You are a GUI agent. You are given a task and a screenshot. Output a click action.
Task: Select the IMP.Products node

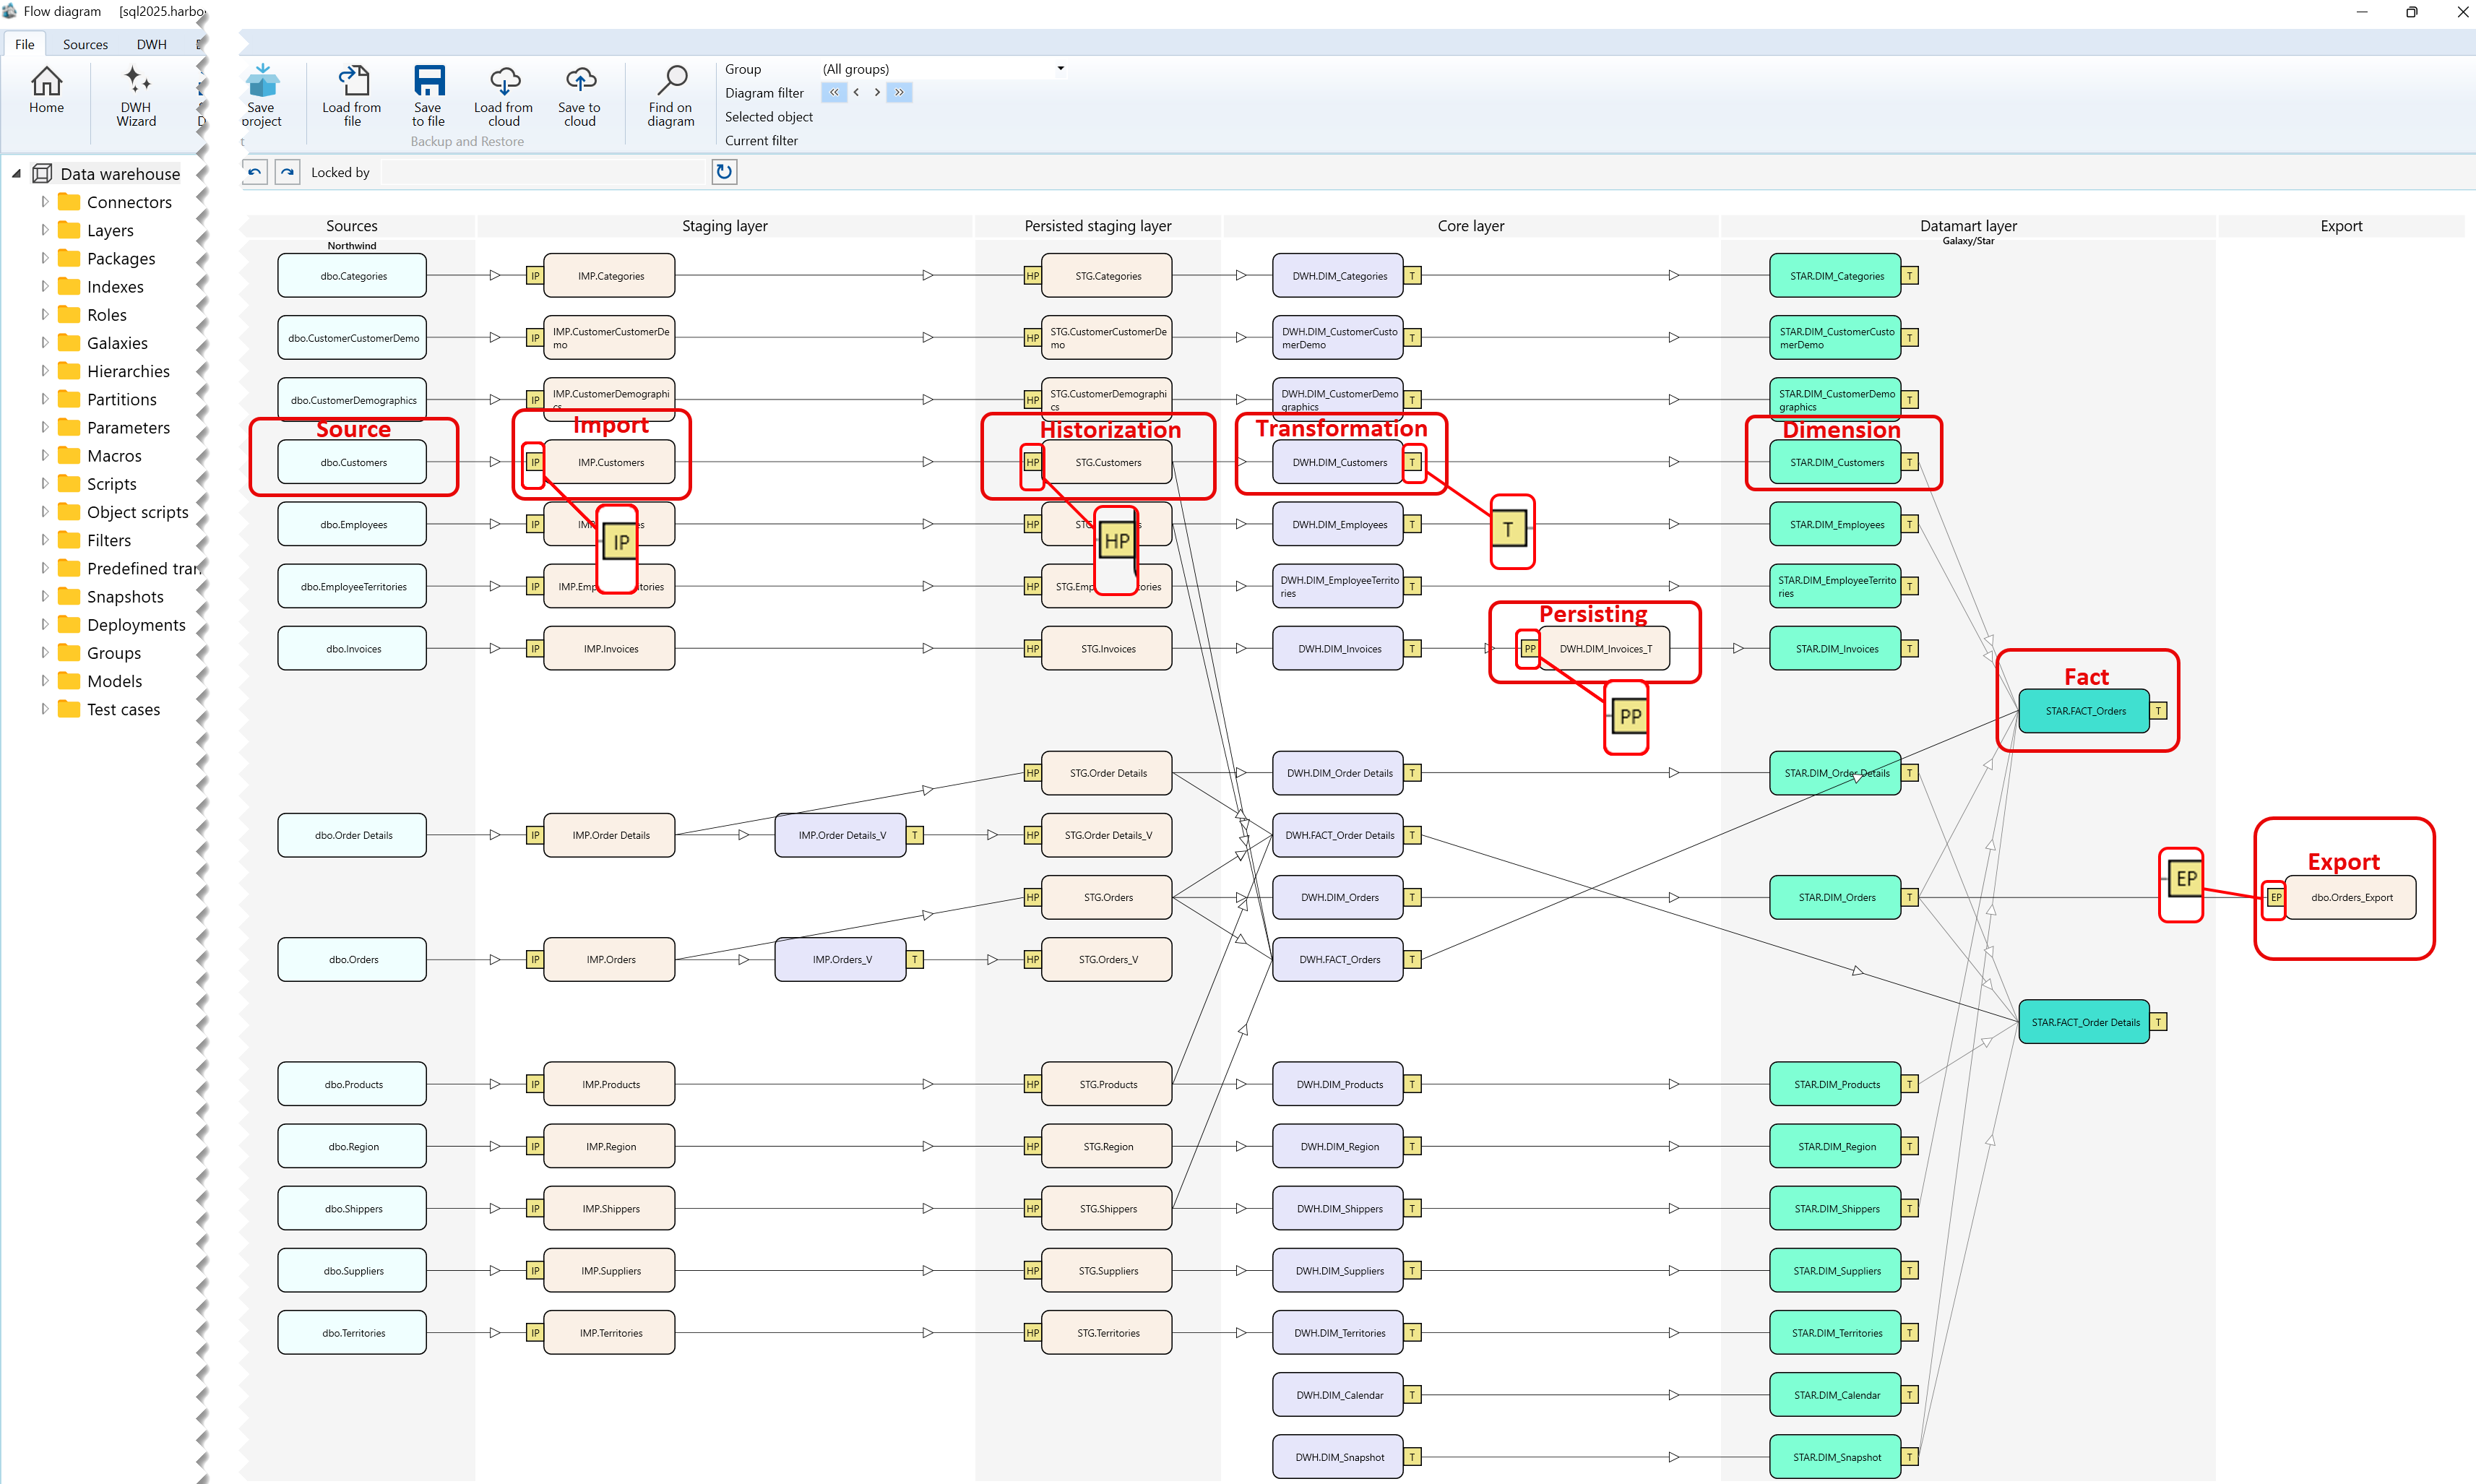pyautogui.click(x=610, y=1084)
